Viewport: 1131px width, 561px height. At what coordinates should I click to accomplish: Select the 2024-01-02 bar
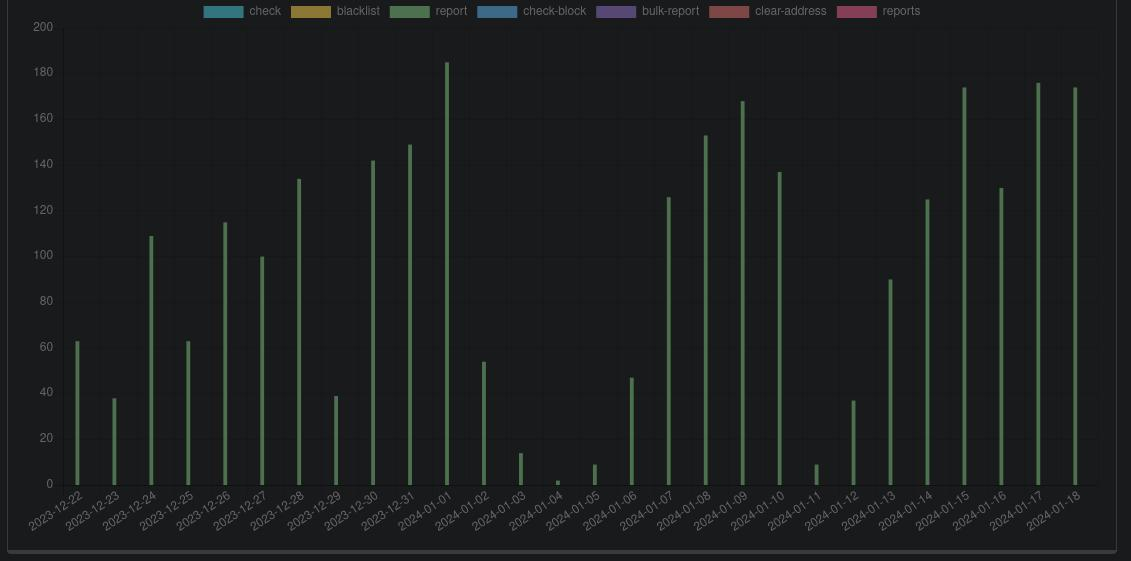[484, 423]
